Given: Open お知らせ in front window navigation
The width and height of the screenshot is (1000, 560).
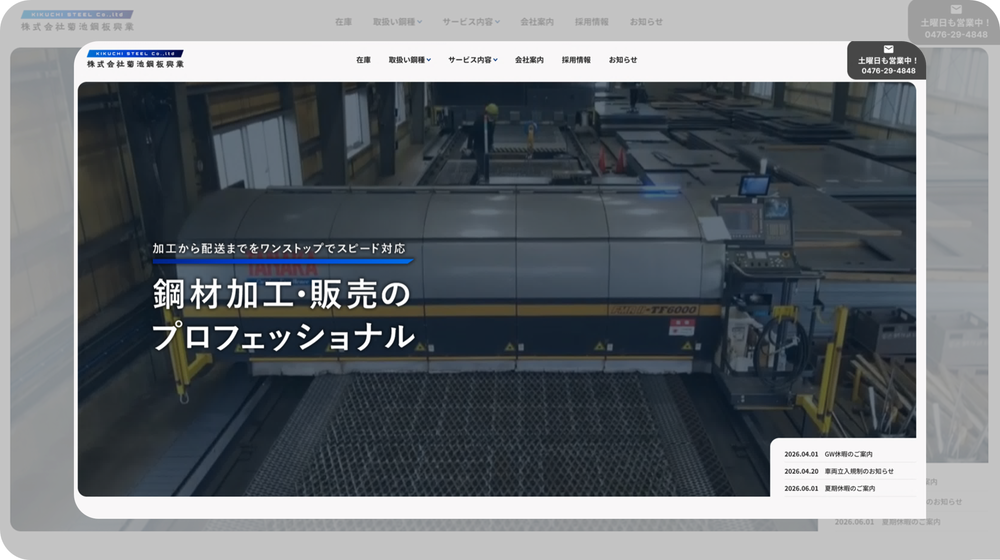Looking at the screenshot, I should point(623,60).
